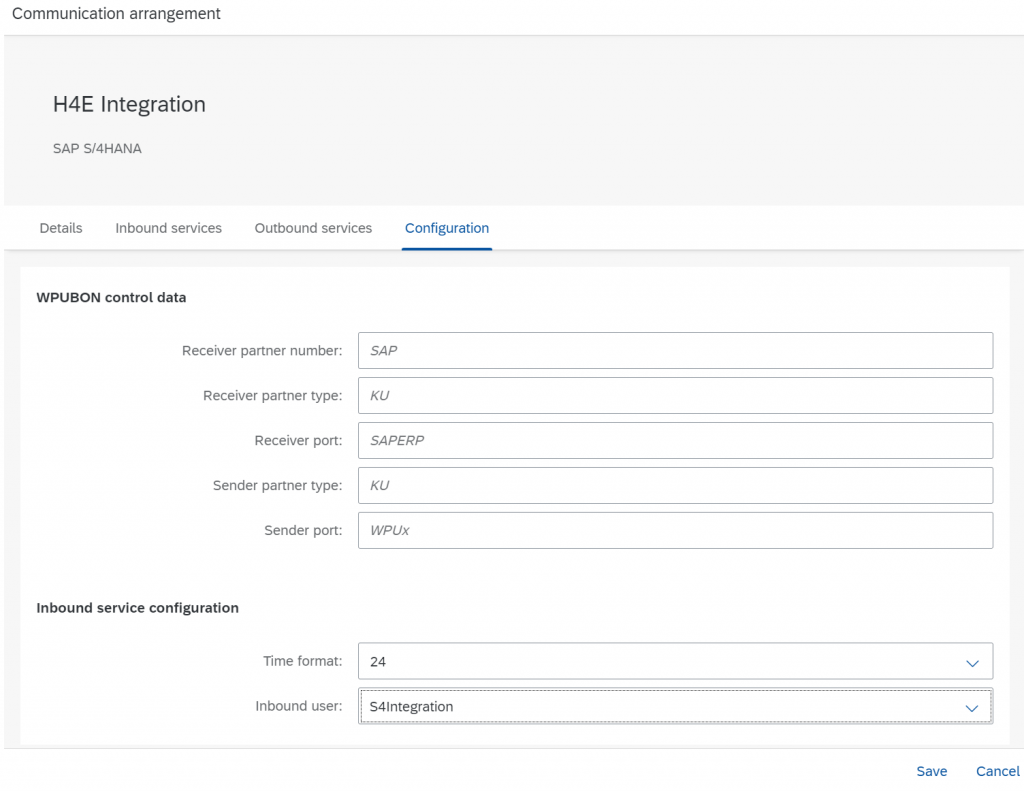Click the Inbound user label
The width and height of the screenshot is (1024, 791).
(298, 706)
